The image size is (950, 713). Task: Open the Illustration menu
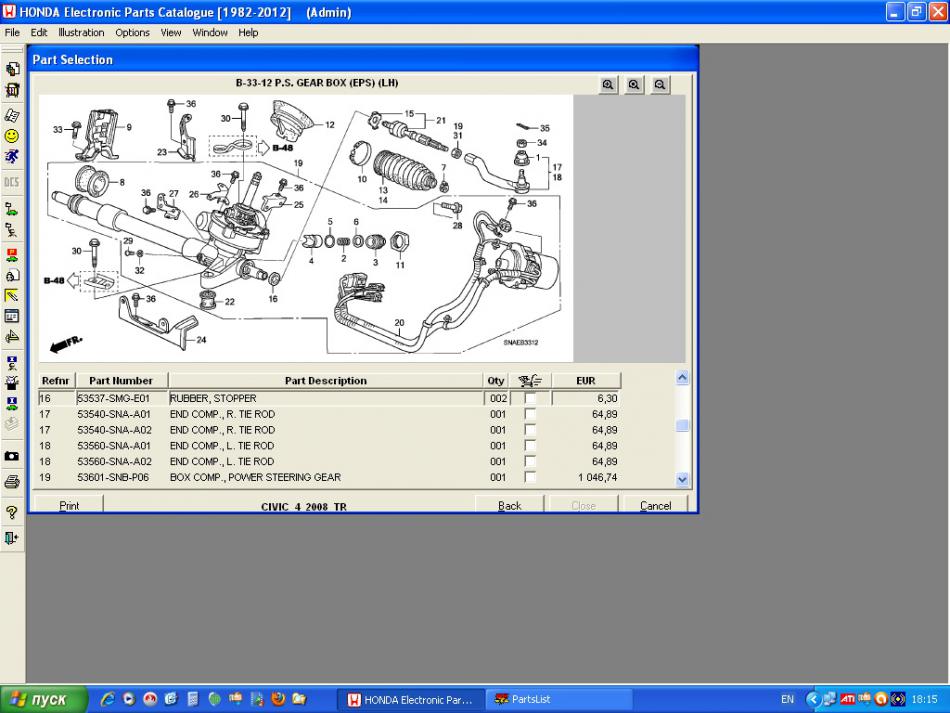tap(81, 33)
